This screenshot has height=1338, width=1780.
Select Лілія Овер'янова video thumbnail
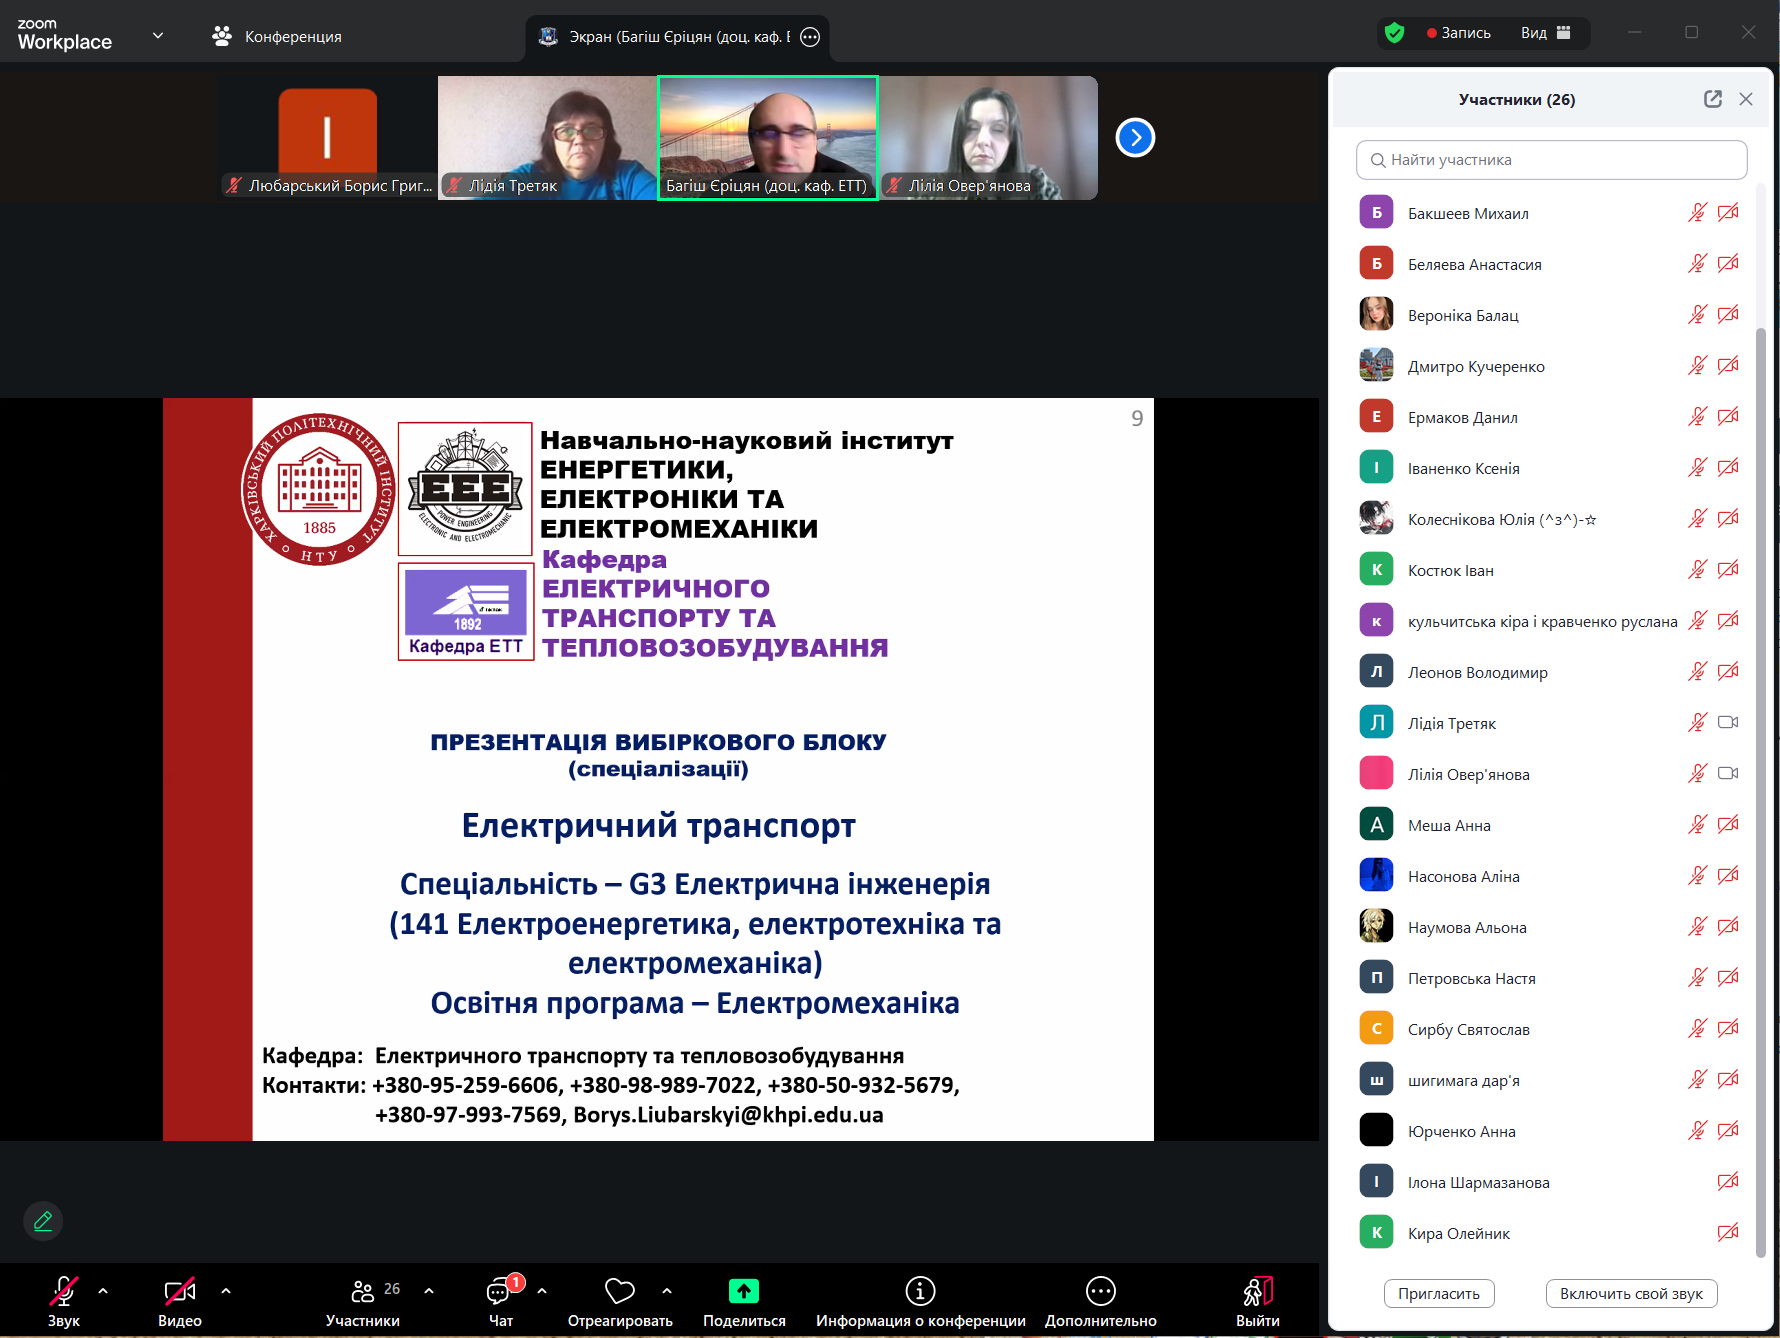point(988,138)
